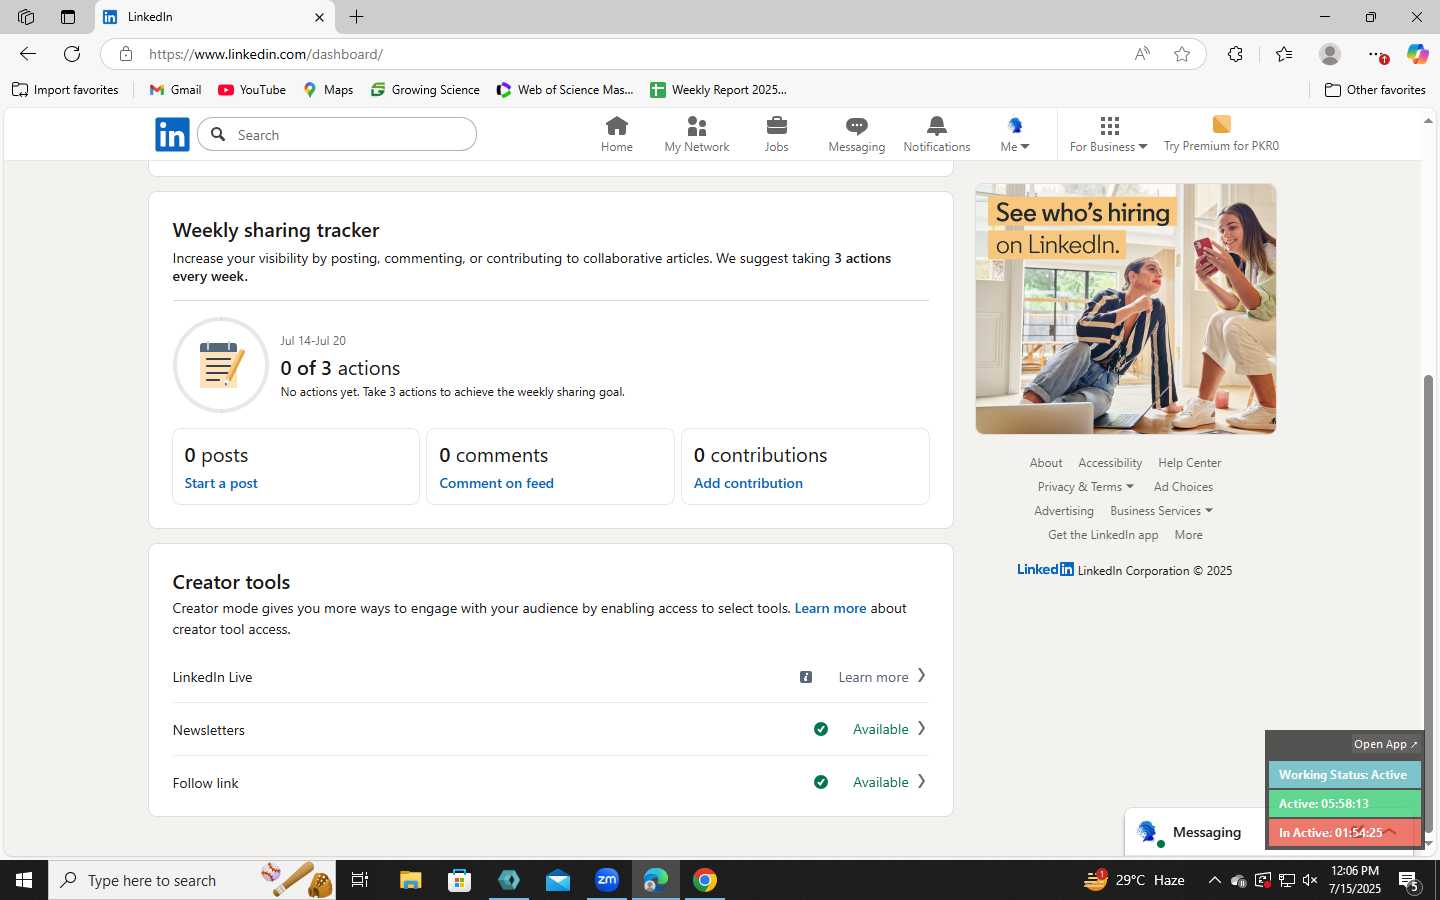
Task: Open Other favorites folder
Action: point(1375,90)
